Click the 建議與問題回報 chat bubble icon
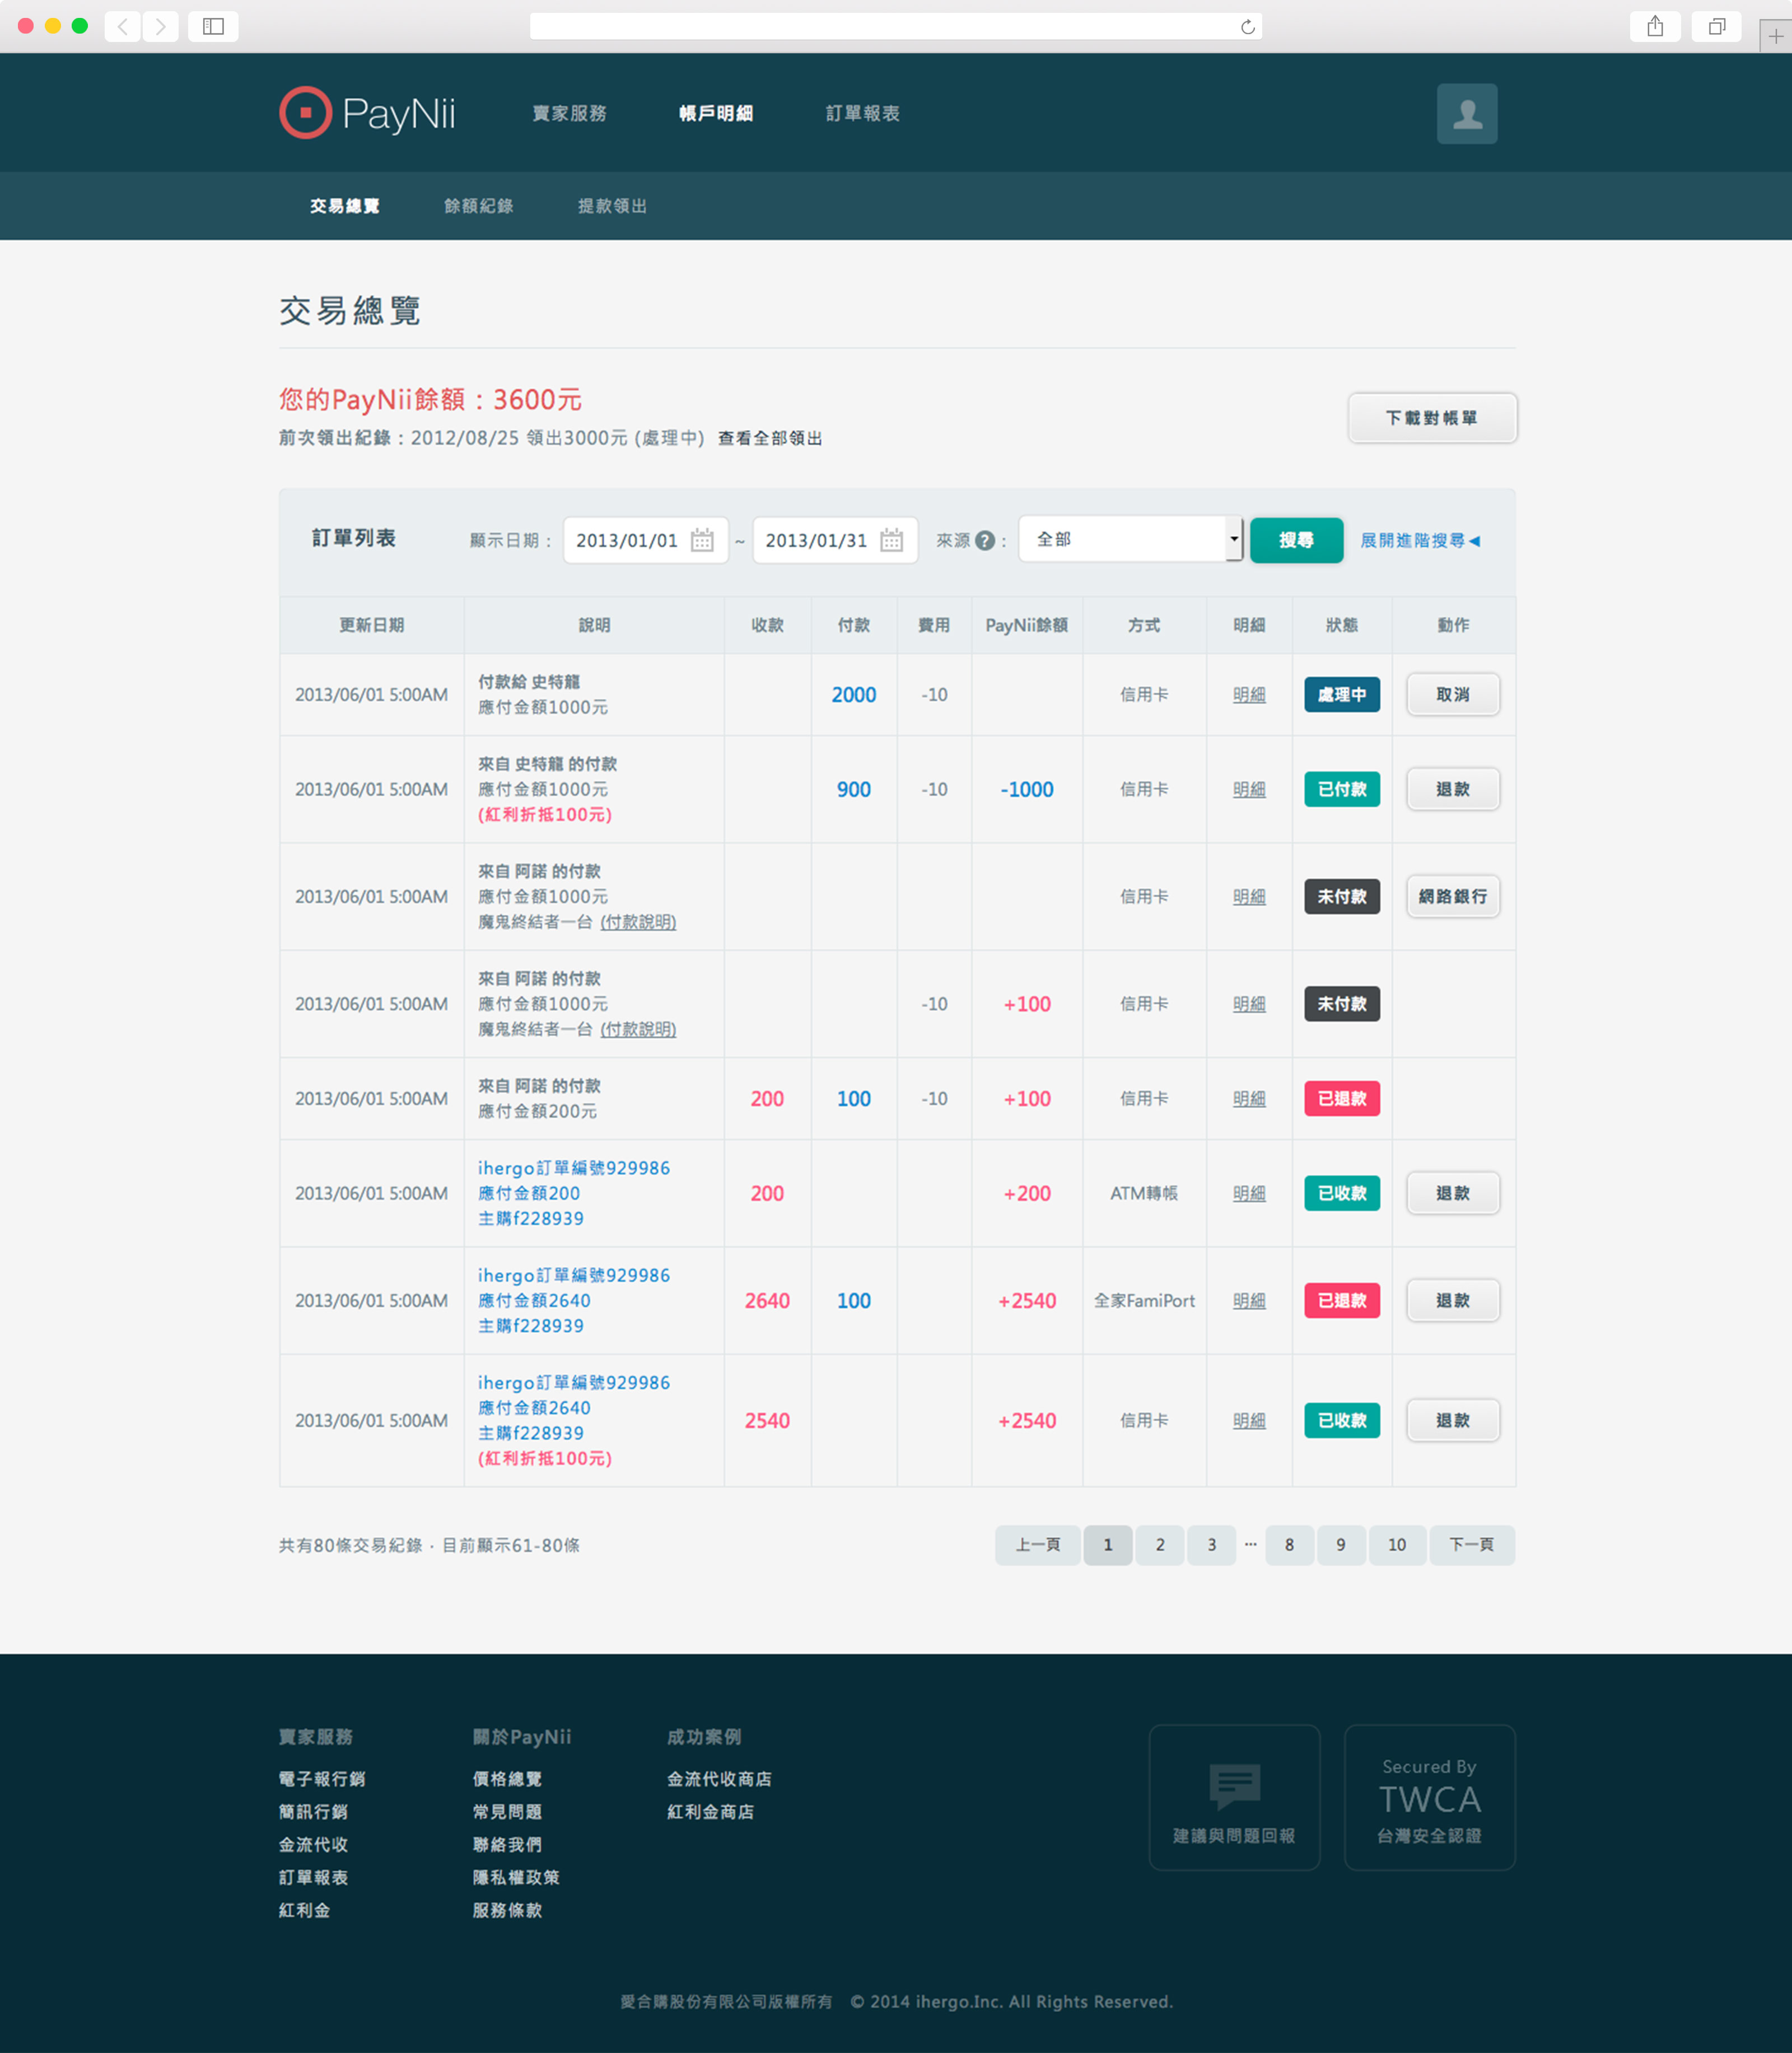 (1234, 1785)
